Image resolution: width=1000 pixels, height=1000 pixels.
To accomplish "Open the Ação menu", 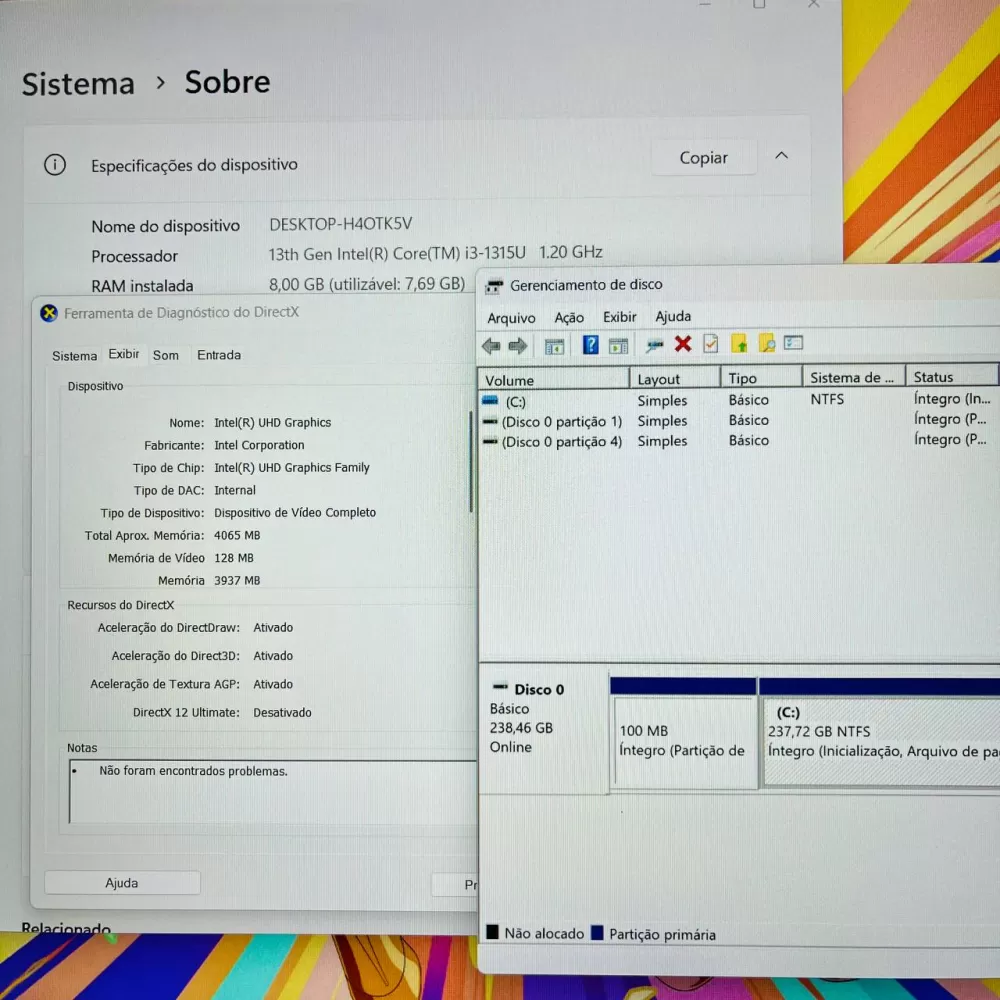I will [569, 317].
